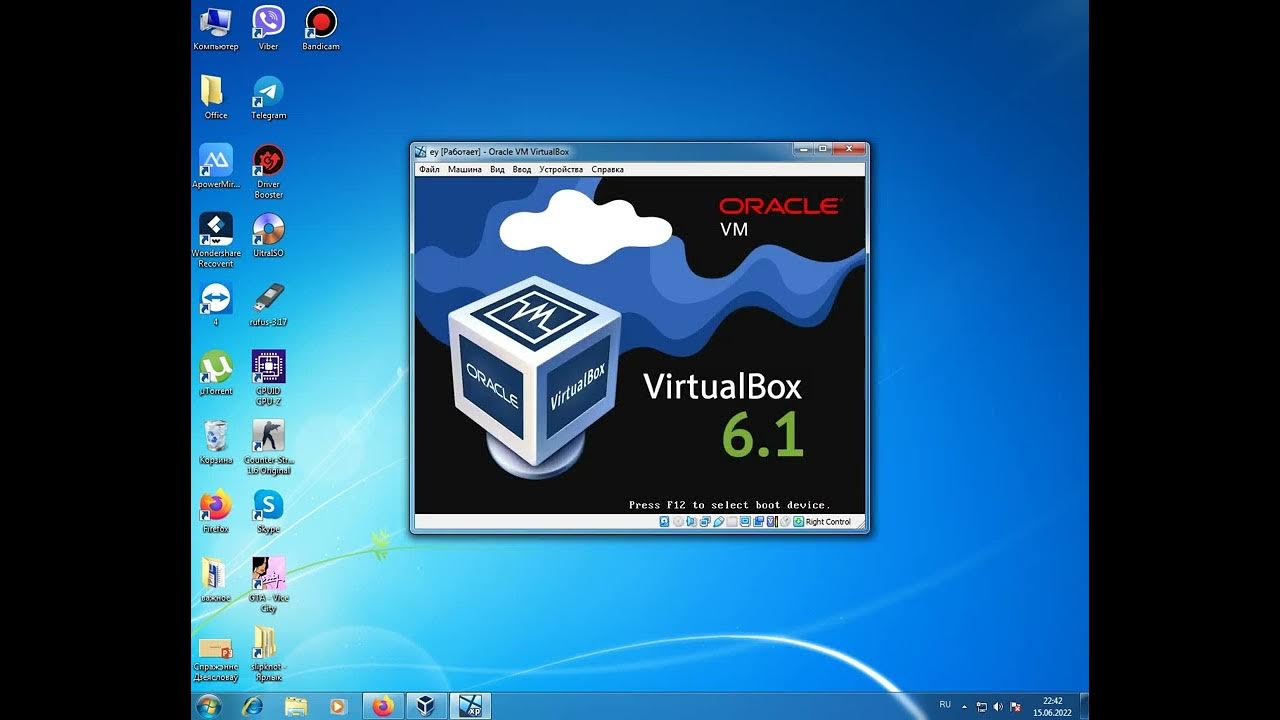
Task: Select the rufus-3.17 desktop icon
Action: tap(268, 304)
